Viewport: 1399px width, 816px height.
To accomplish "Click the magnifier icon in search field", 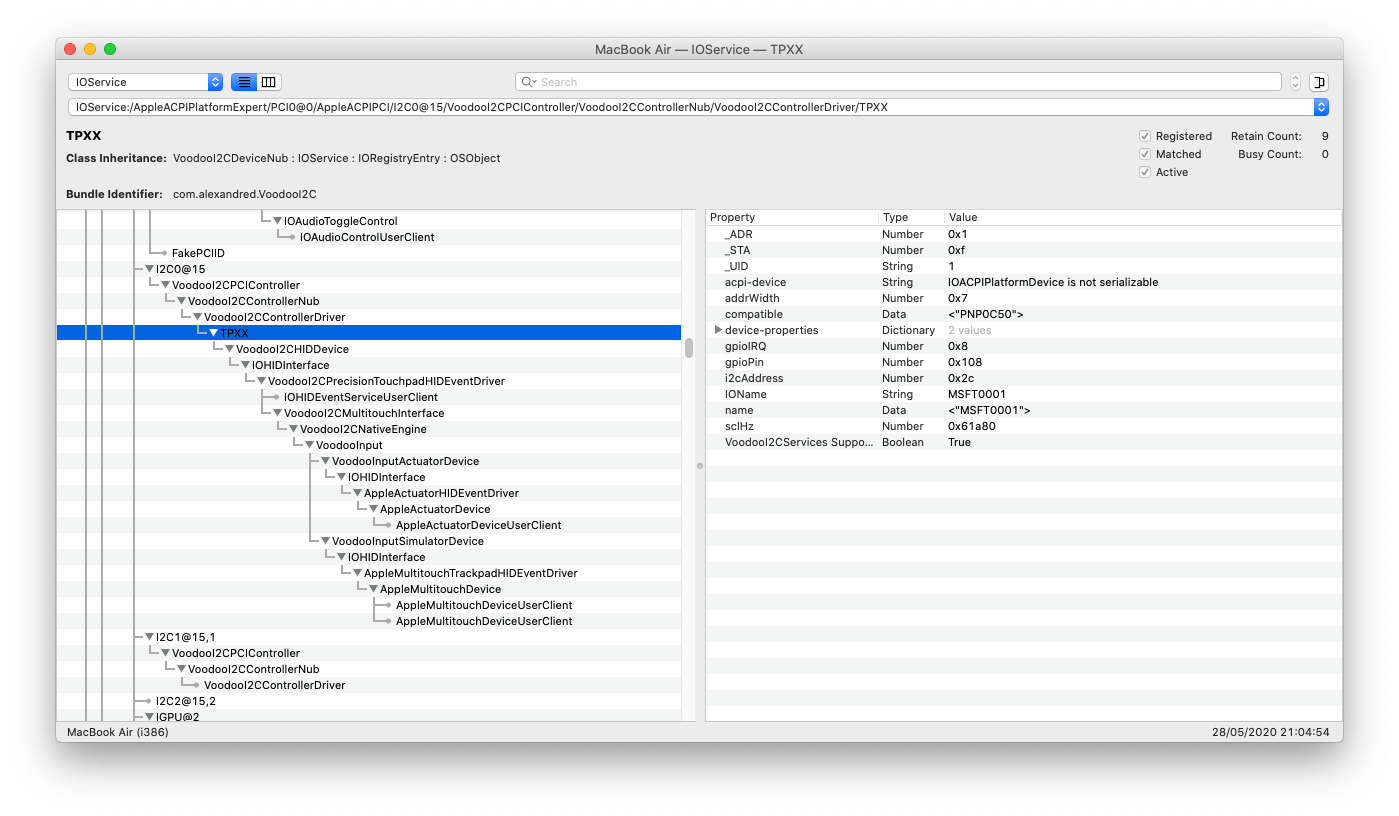I will [x=528, y=82].
